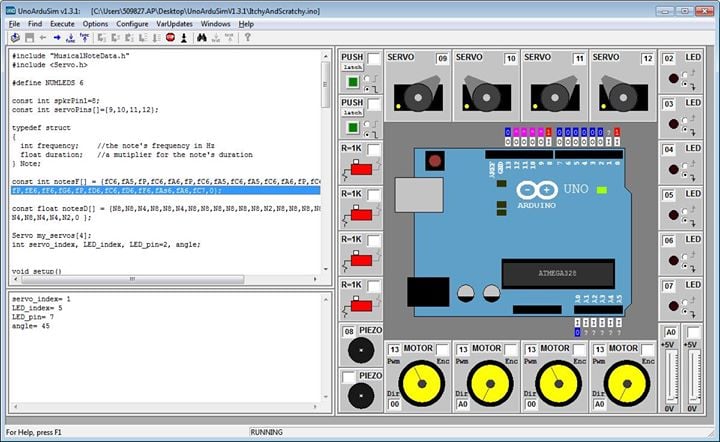Viewport: 720px width, 442px height.
Task: Click the servo graphic on pin 11
Action: coord(555,95)
